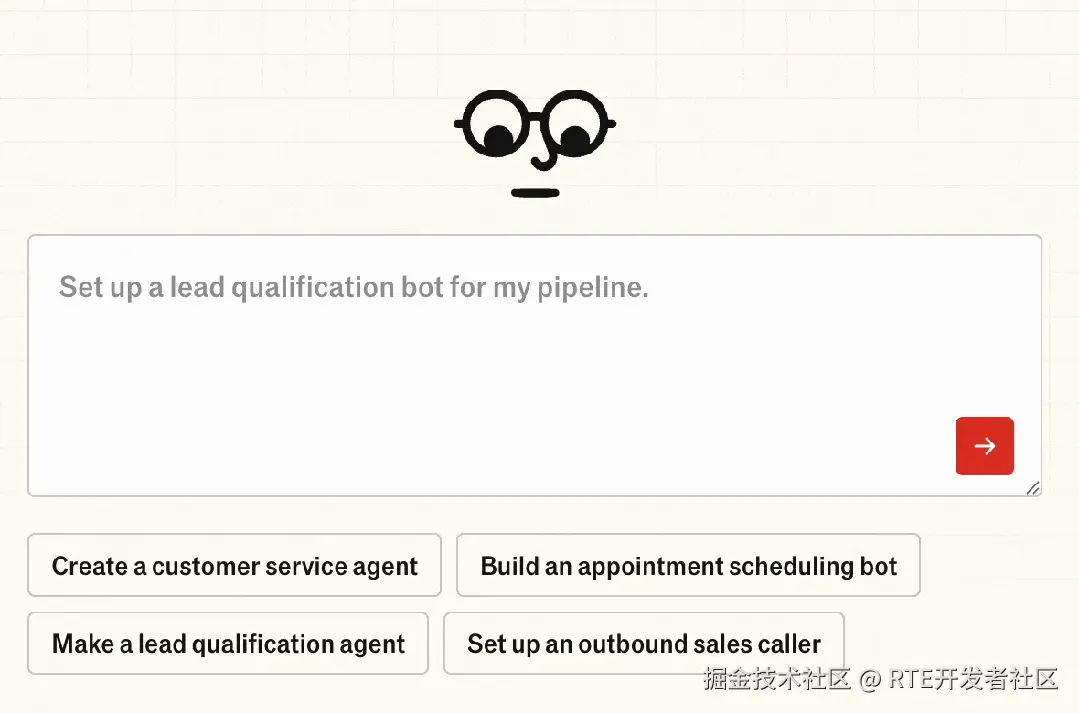Click the resize handle of the text area
Screen dimensions: 1079x713
[x=1033, y=488]
